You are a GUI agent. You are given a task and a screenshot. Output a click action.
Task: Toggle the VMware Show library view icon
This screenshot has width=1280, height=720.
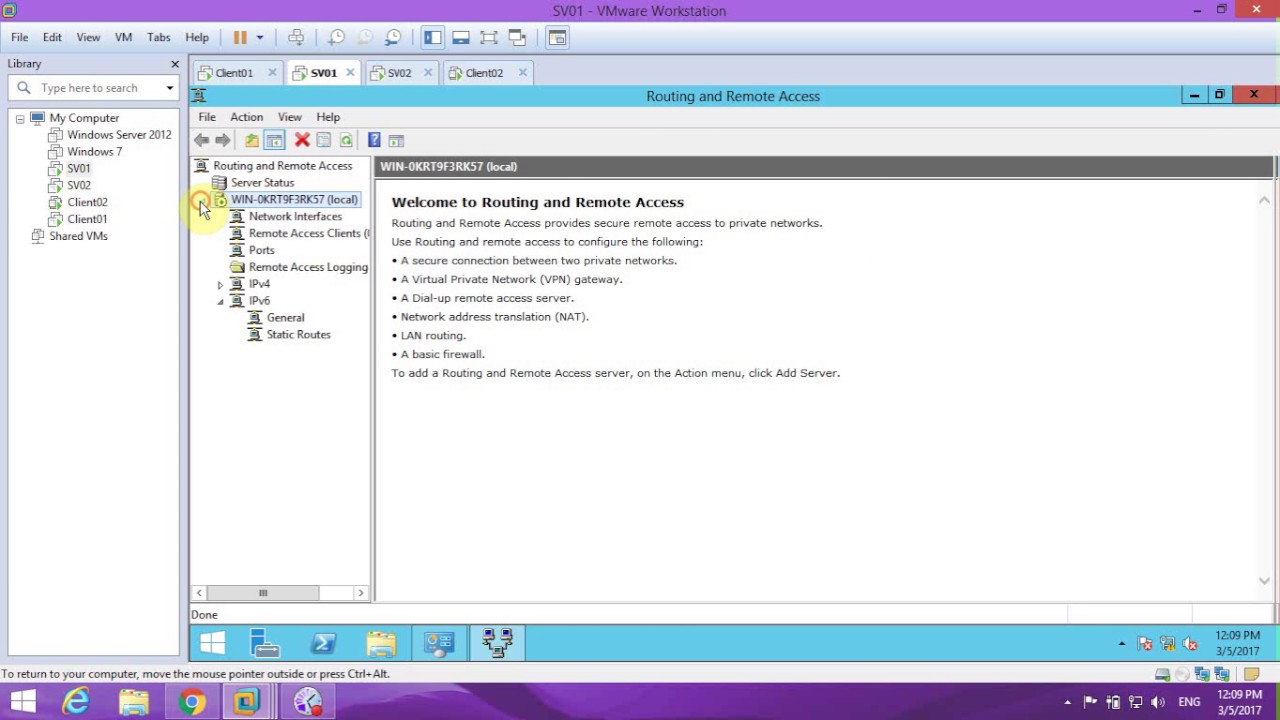(433, 37)
